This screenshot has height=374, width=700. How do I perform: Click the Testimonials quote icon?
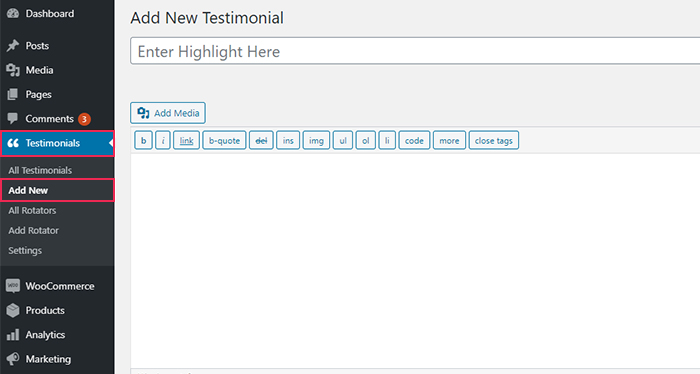13,143
